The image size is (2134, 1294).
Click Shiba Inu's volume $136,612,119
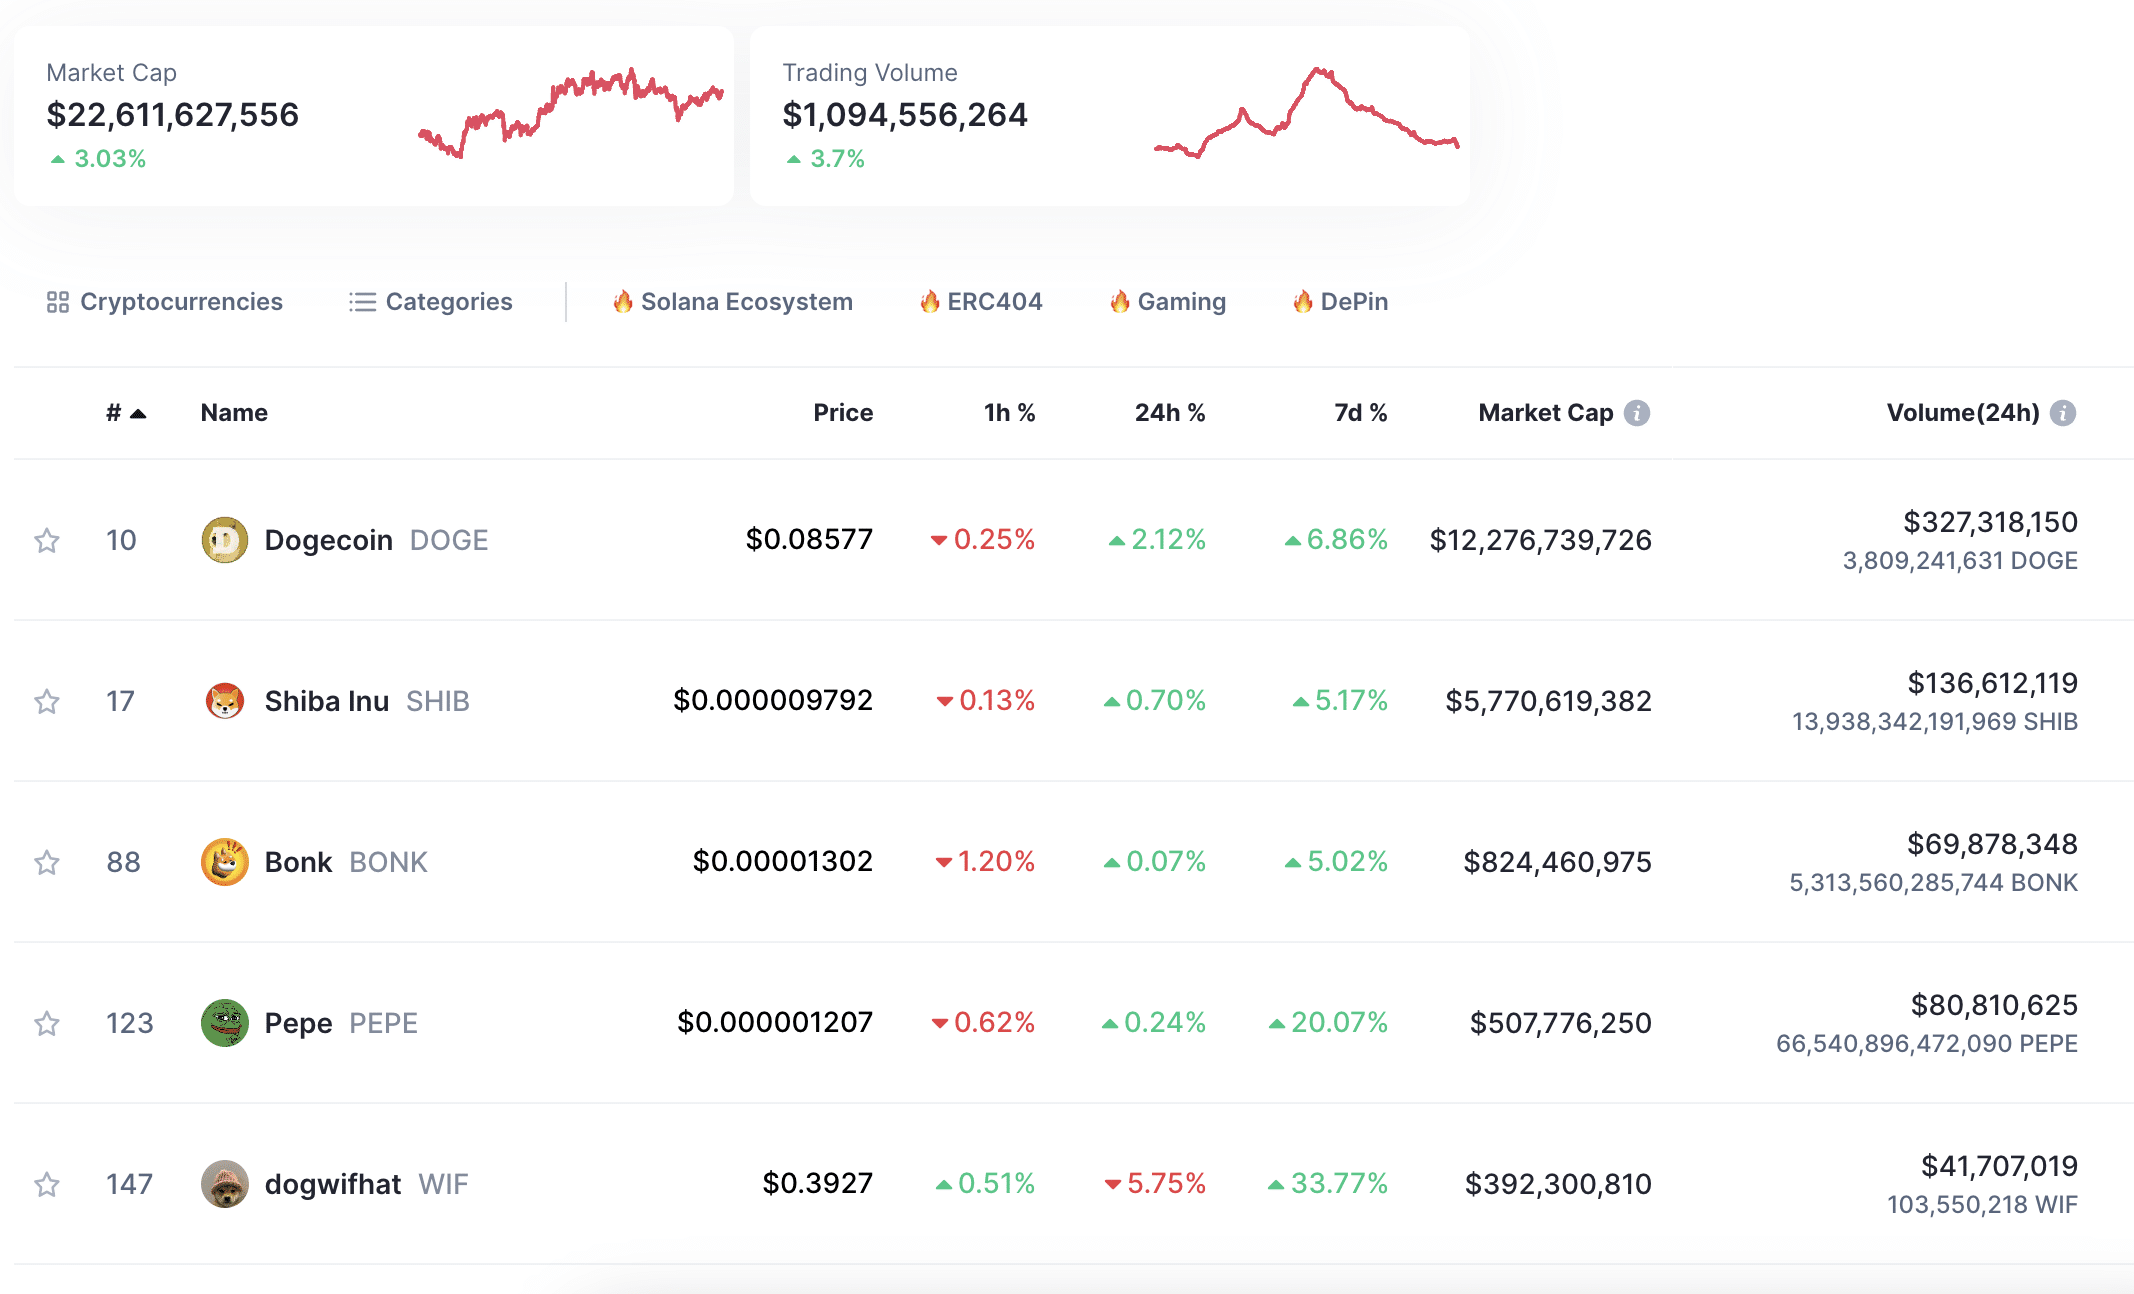coord(1993,683)
